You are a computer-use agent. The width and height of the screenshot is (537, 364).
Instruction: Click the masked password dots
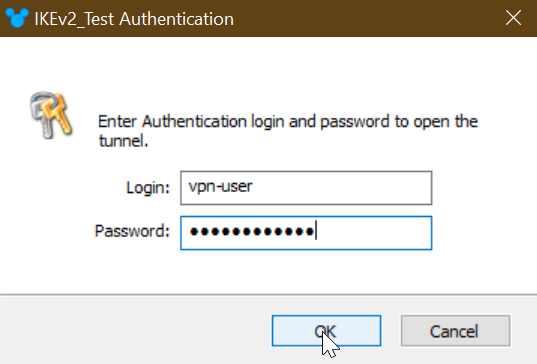click(x=252, y=232)
